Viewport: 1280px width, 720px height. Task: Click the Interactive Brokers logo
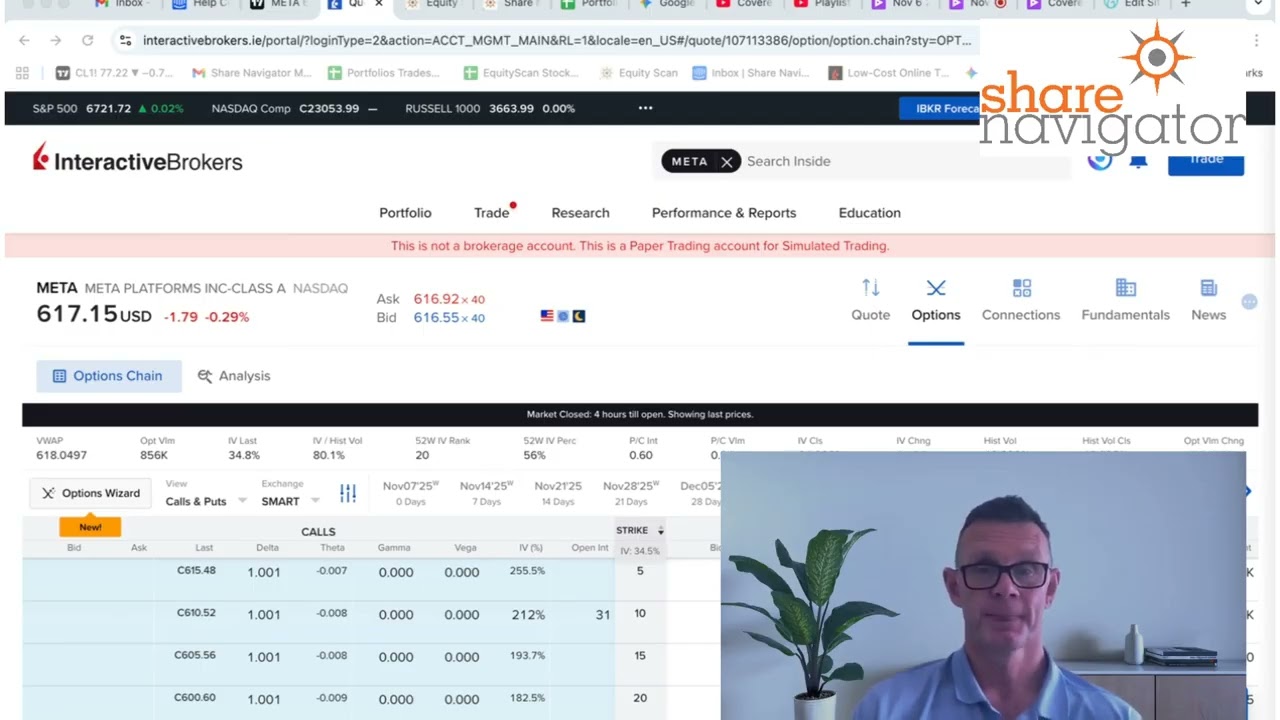point(137,160)
